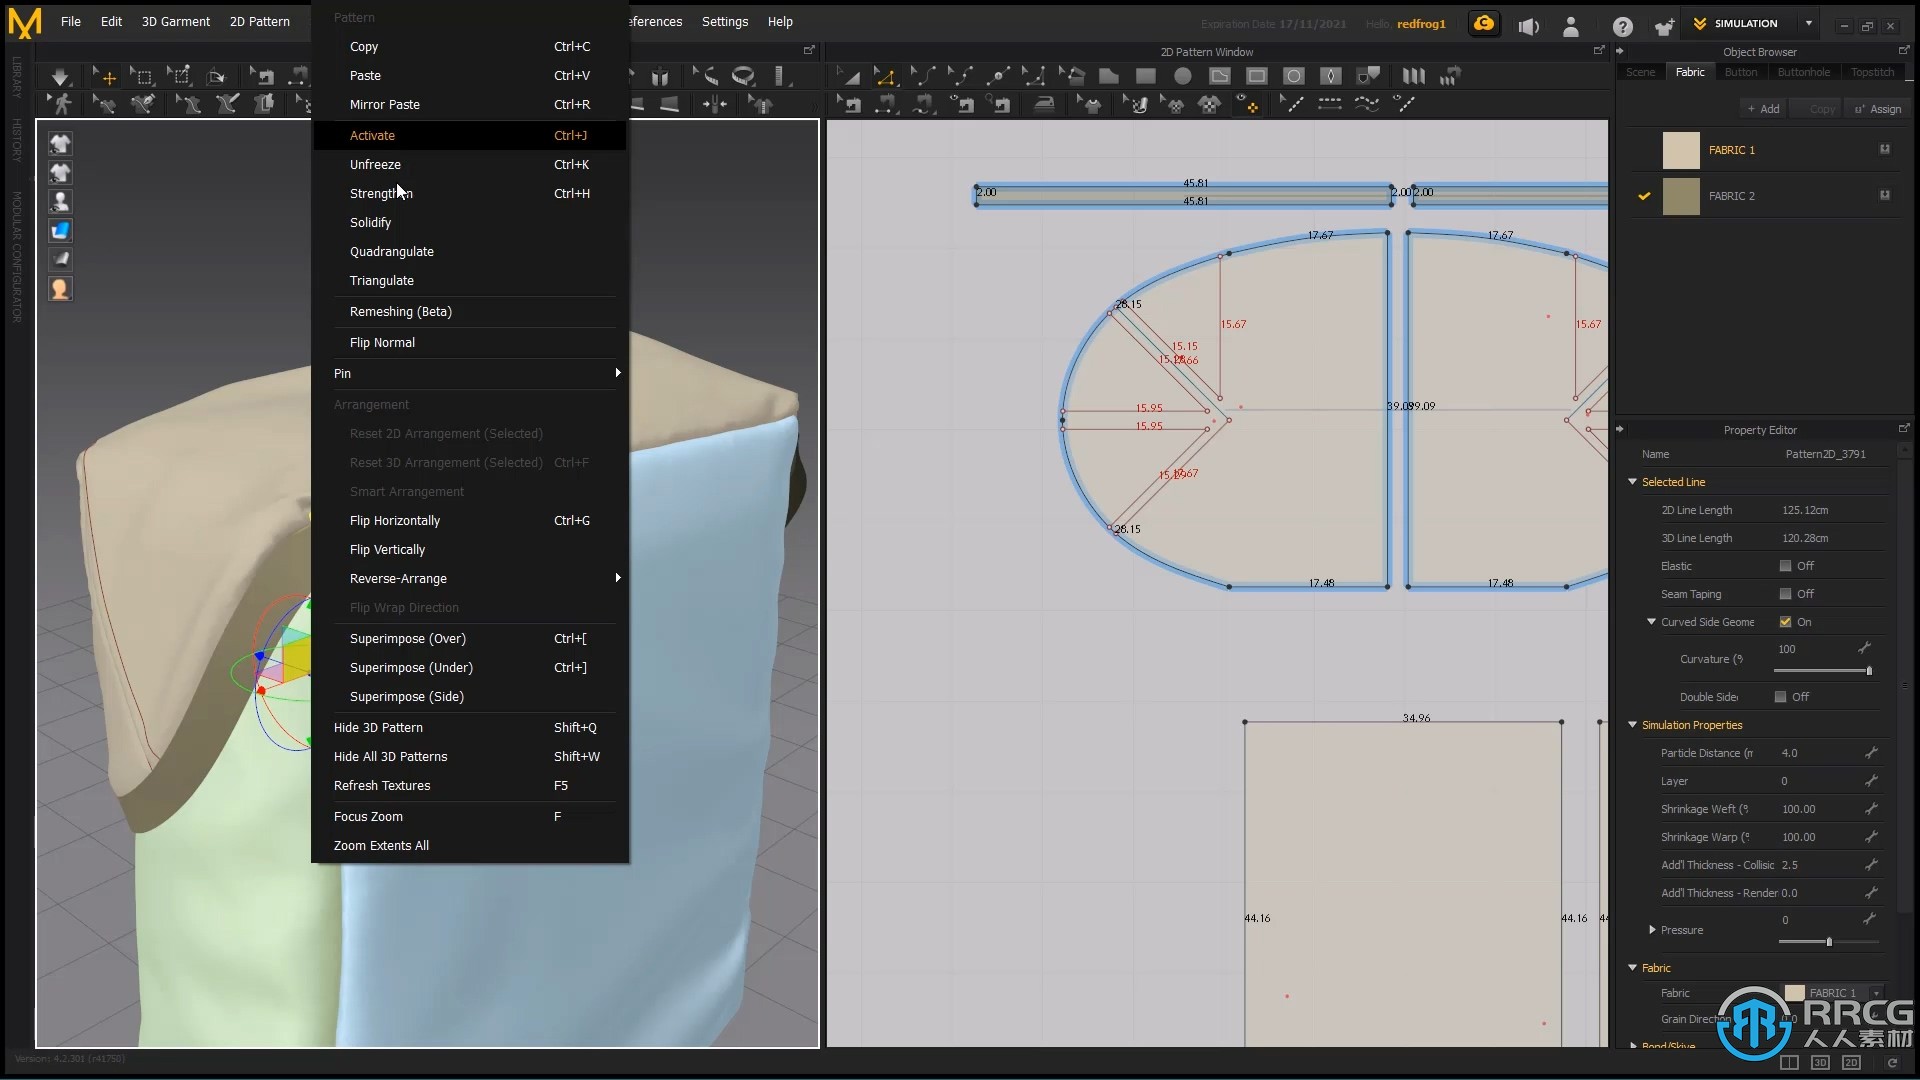Select the highlighted Edit Point/Segment tool
Image resolution: width=1920 pixels, height=1080 pixels.
click(x=884, y=76)
